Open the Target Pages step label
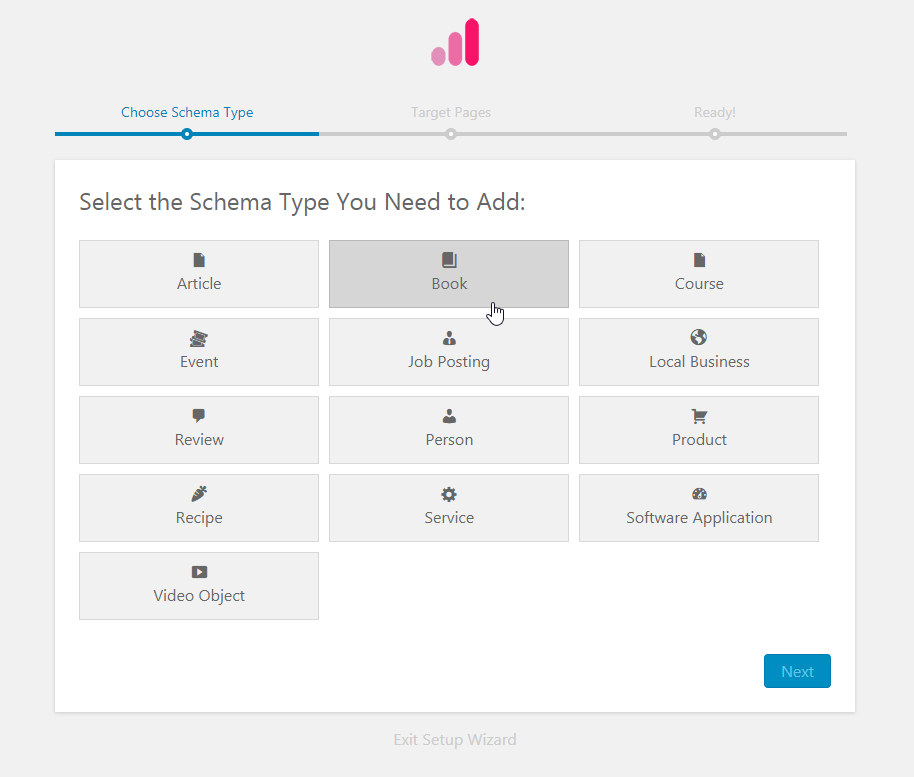 (451, 112)
